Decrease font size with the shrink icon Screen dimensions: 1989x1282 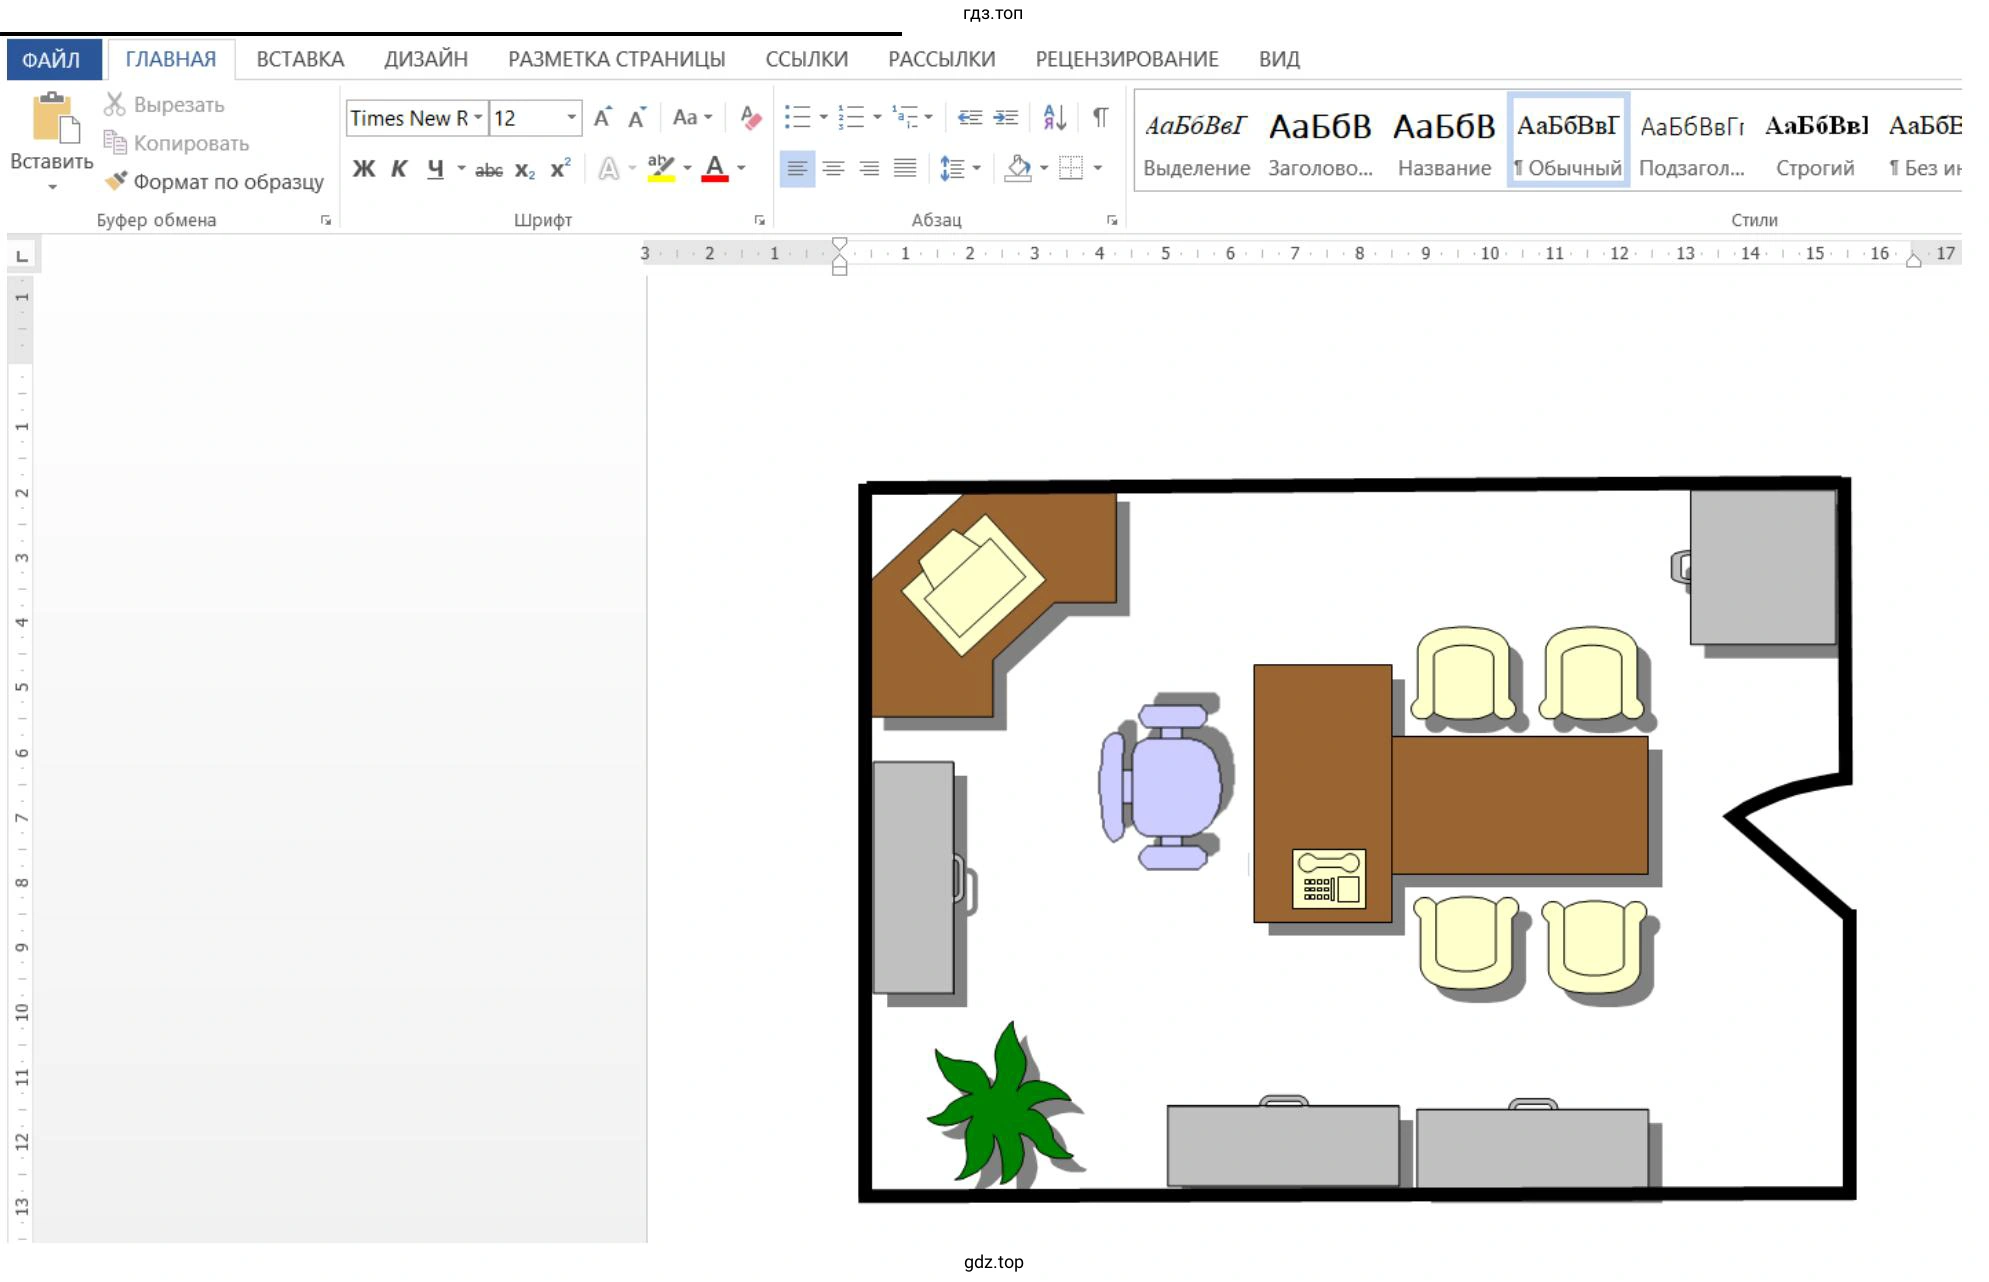tap(638, 118)
